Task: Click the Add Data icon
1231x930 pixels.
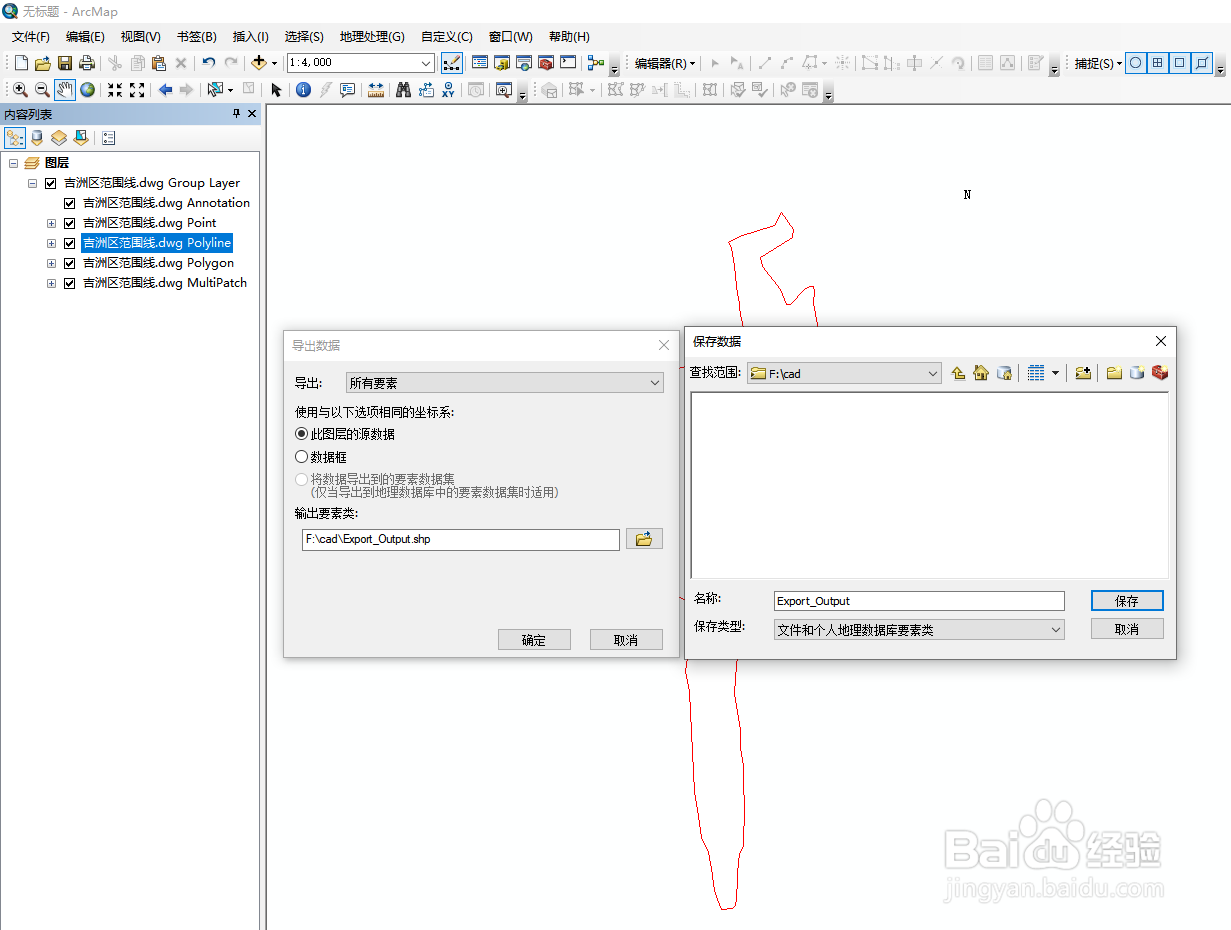Action: pos(259,63)
